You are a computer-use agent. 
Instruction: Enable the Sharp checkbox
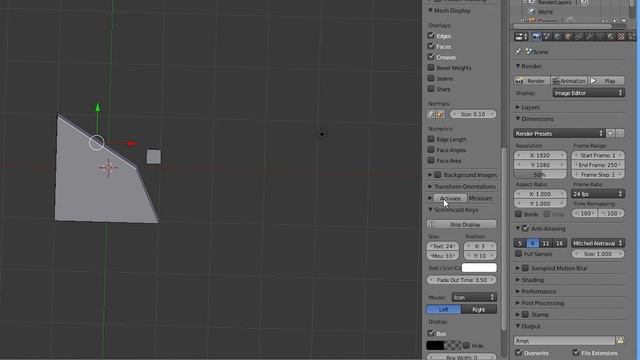(x=431, y=89)
